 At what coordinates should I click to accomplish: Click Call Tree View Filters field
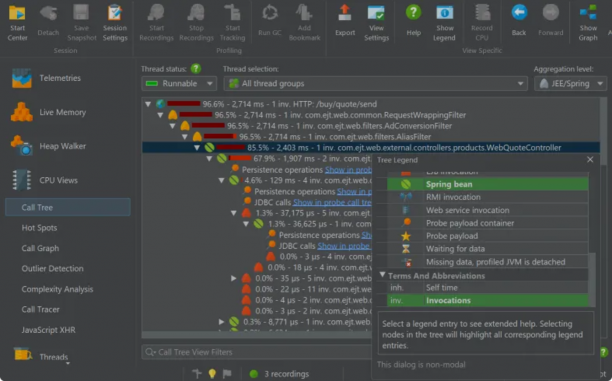click(257, 352)
